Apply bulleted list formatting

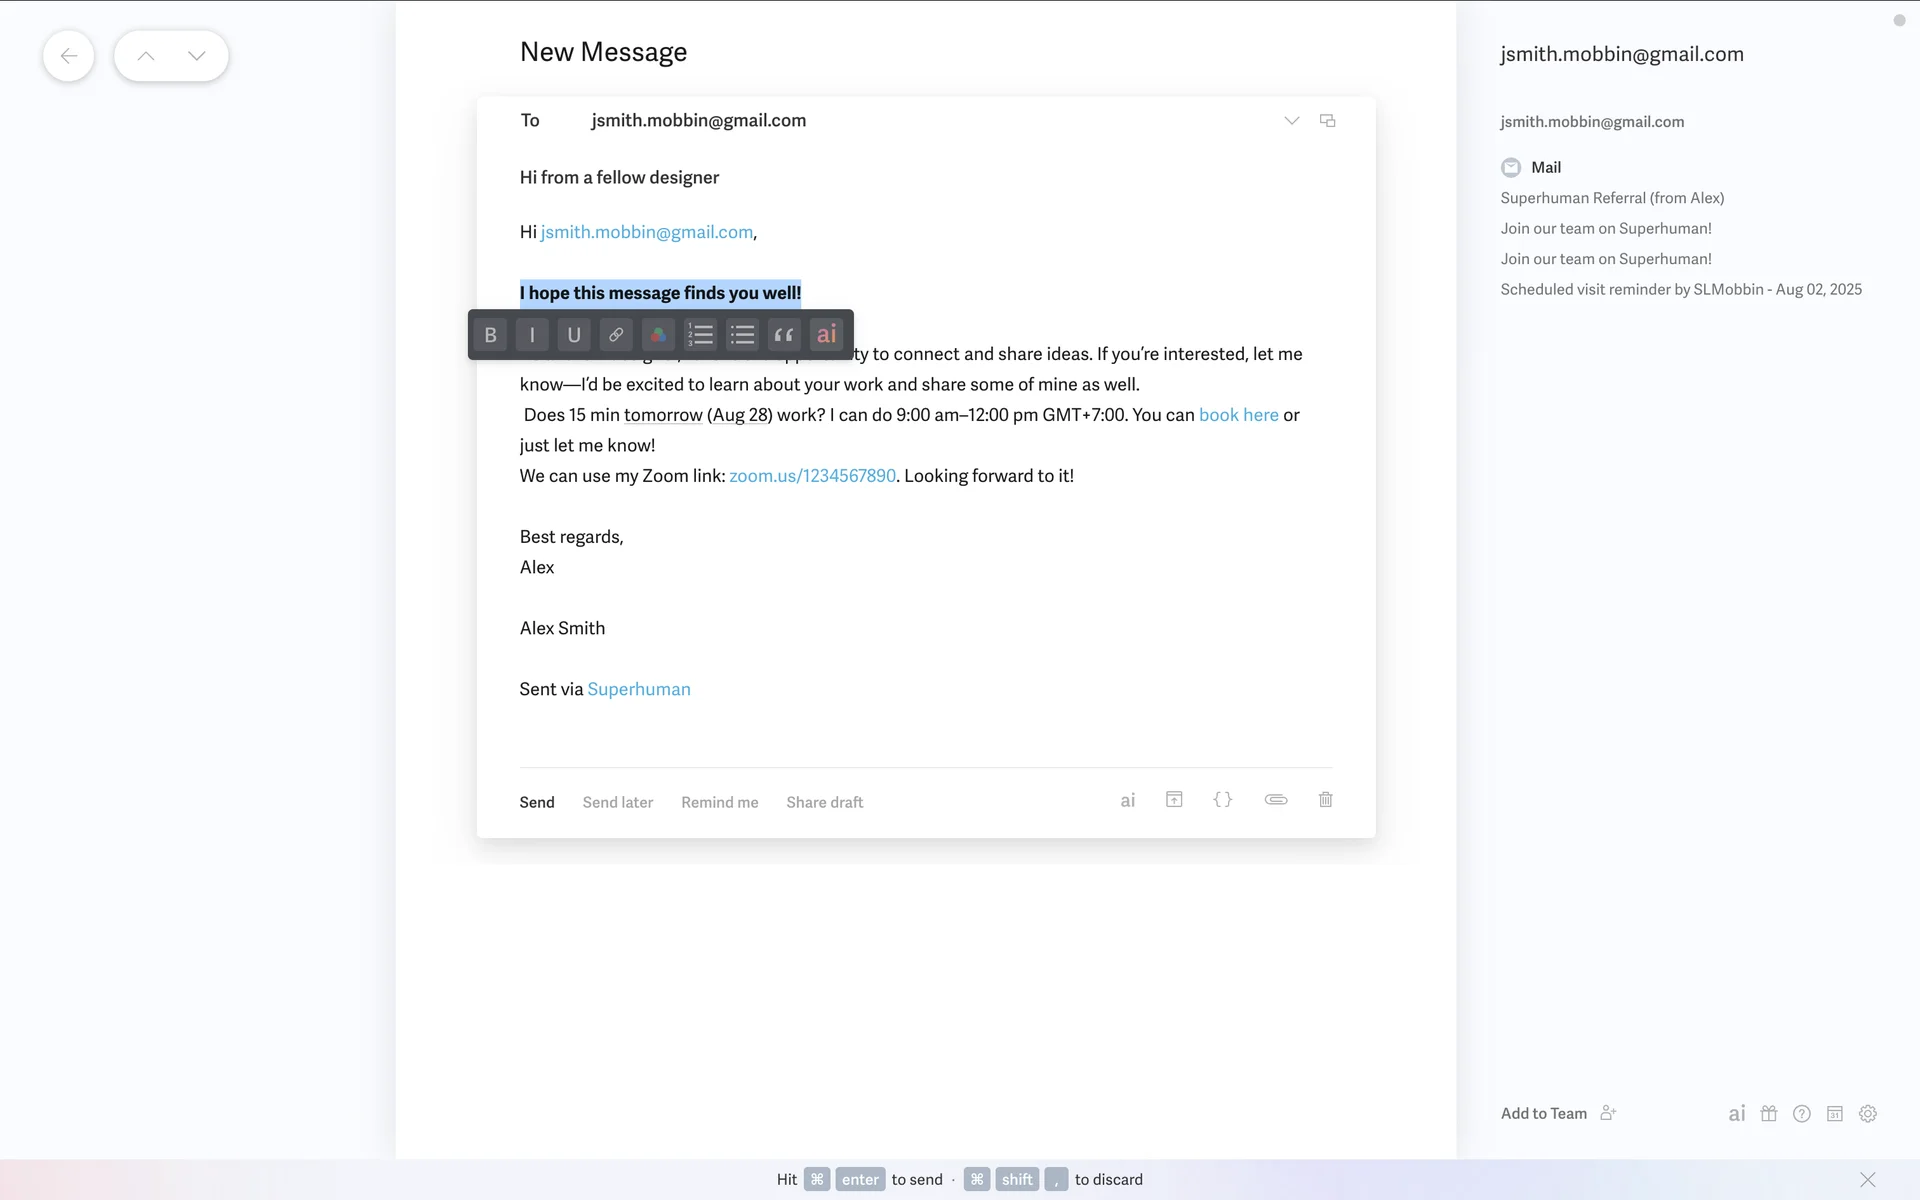(x=742, y=335)
